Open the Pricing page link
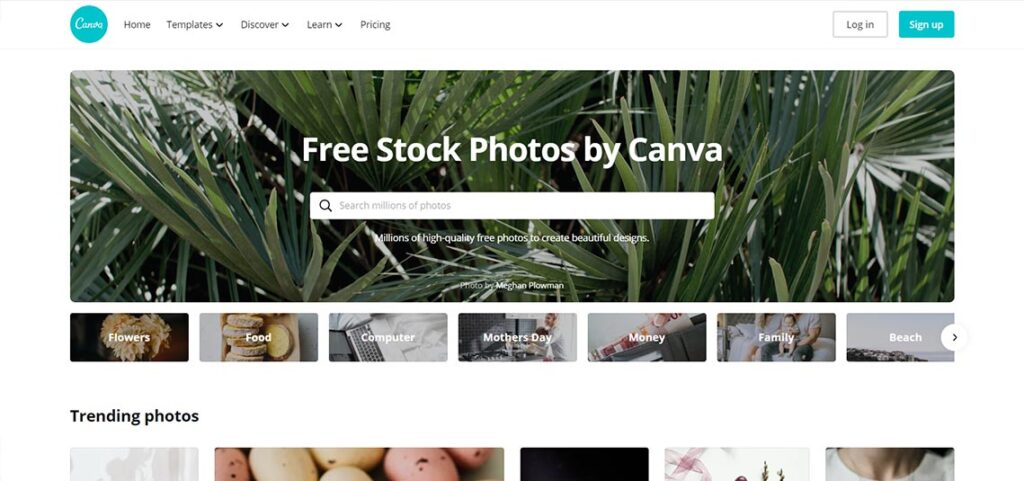Image resolution: width=1024 pixels, height=481 pixels. pyautogui.click(x=375, y=25)
